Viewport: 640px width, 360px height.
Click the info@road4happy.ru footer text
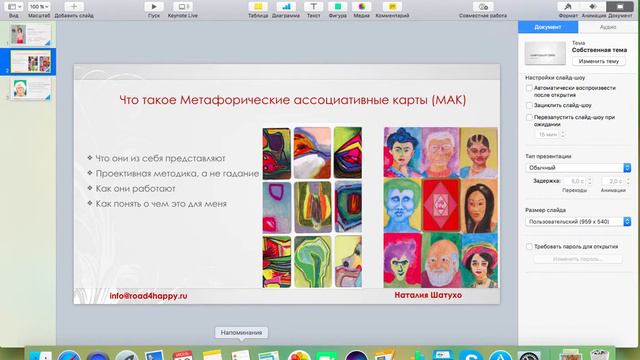coord(148,296)
